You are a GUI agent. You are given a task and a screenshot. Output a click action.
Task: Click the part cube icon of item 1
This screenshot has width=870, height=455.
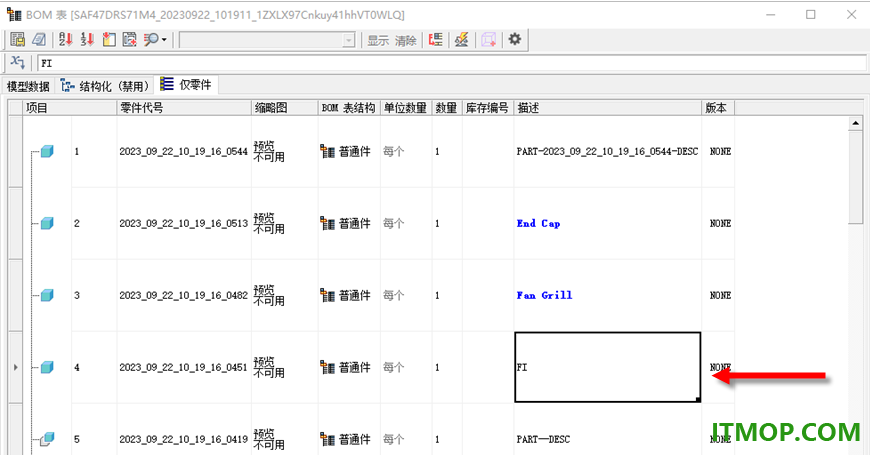tap(47, 151)
